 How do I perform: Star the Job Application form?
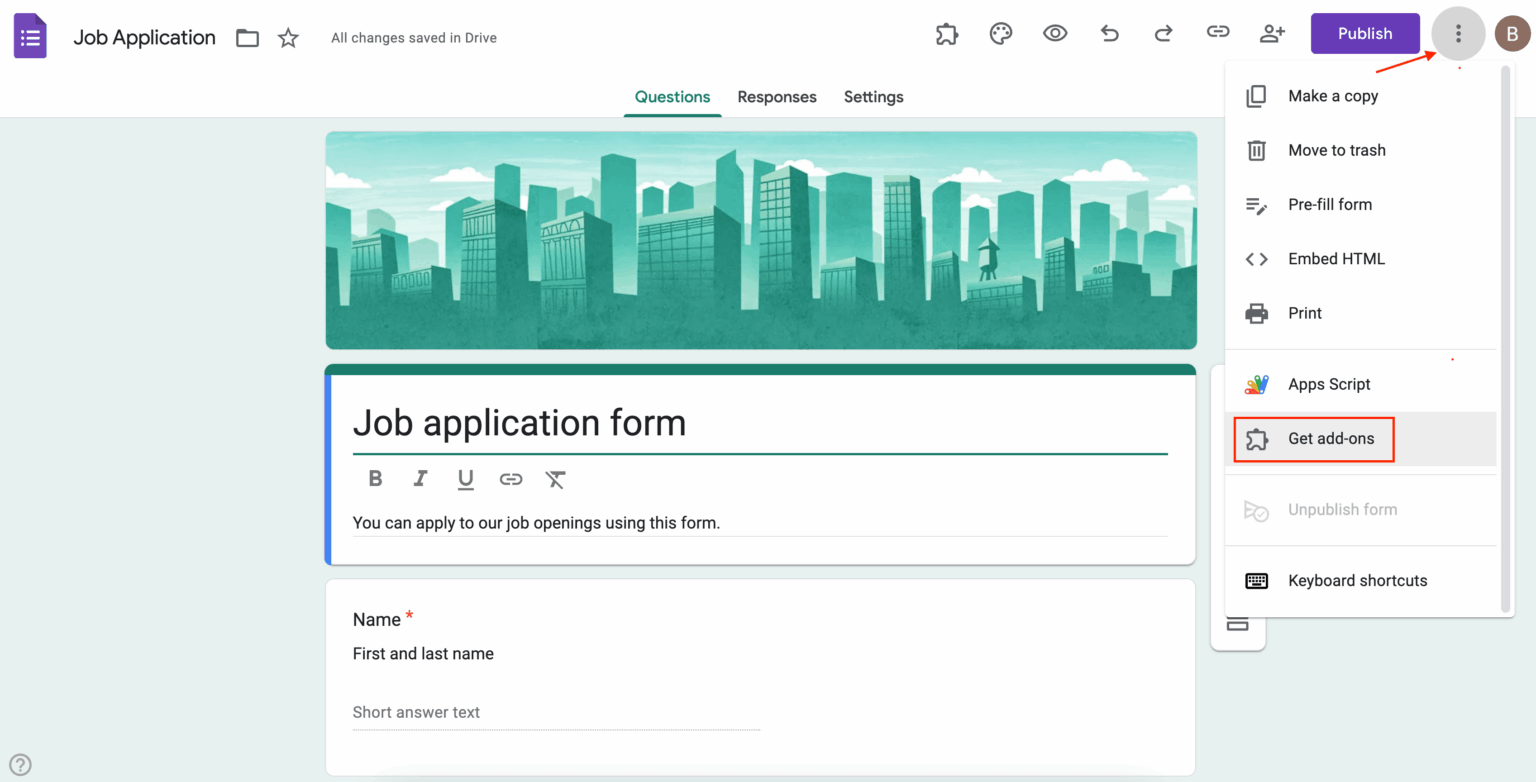[288, 37]
